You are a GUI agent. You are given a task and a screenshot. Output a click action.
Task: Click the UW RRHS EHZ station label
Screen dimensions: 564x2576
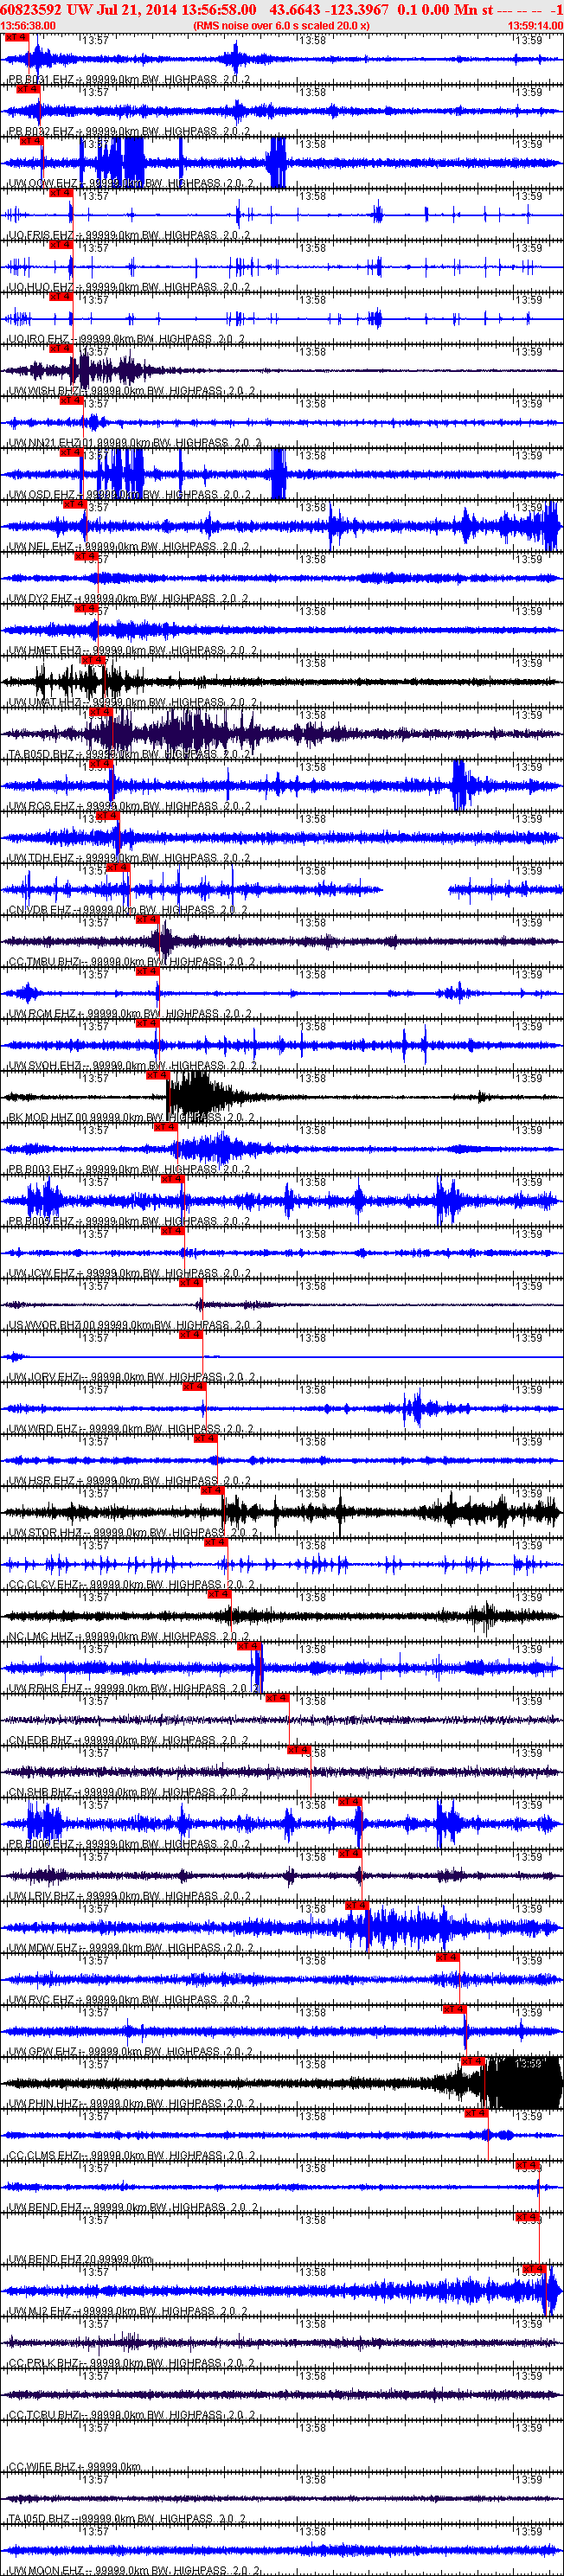pos(133,1689)
